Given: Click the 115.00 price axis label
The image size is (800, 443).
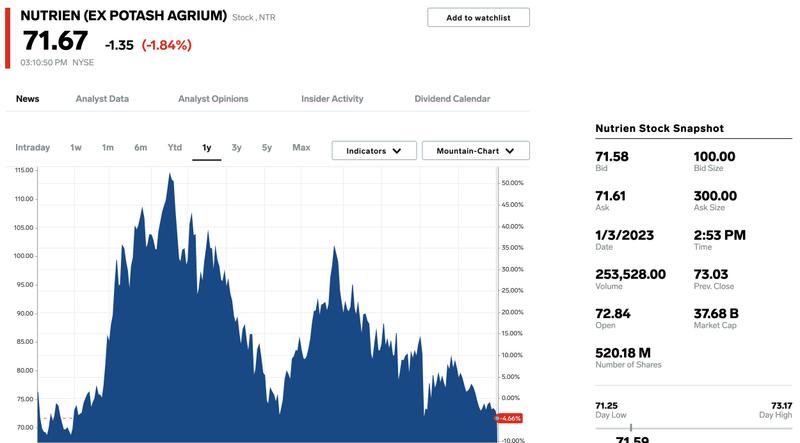Looking at the screenshot, I should click(24, 170).
